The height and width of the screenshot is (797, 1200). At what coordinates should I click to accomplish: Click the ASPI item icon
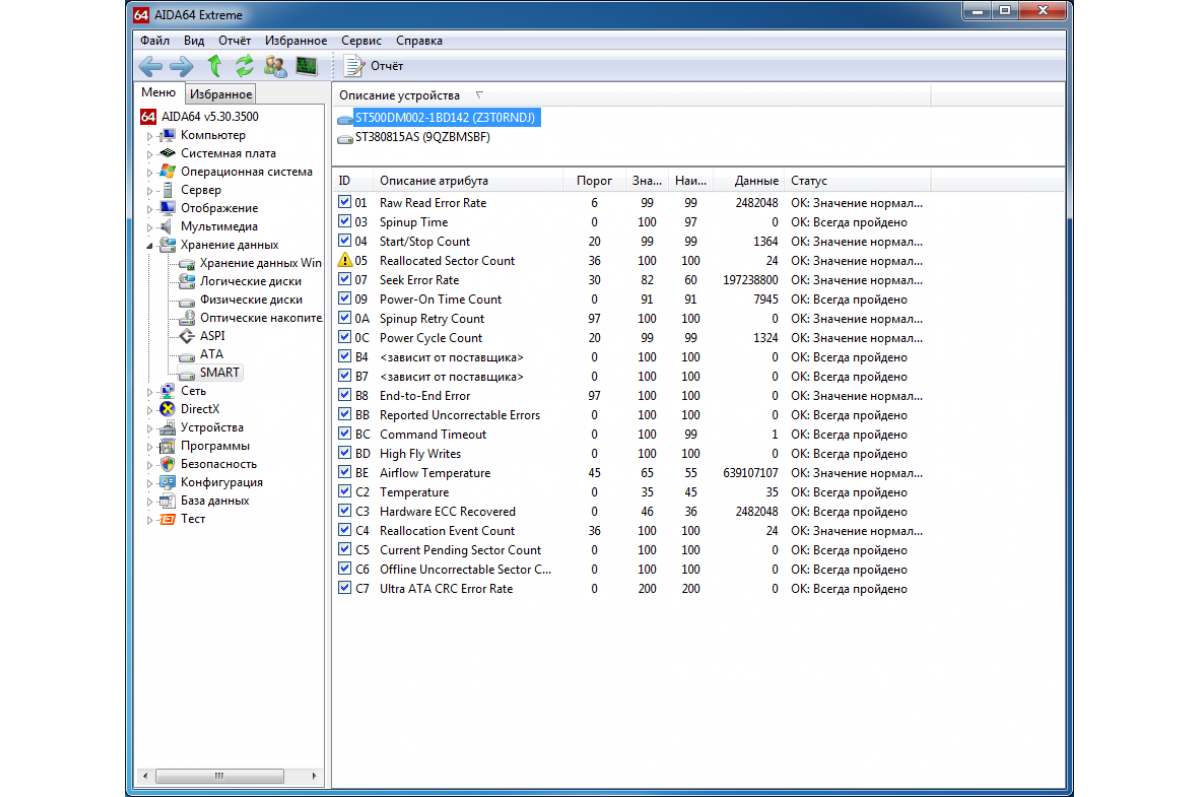tap(186, 336)
